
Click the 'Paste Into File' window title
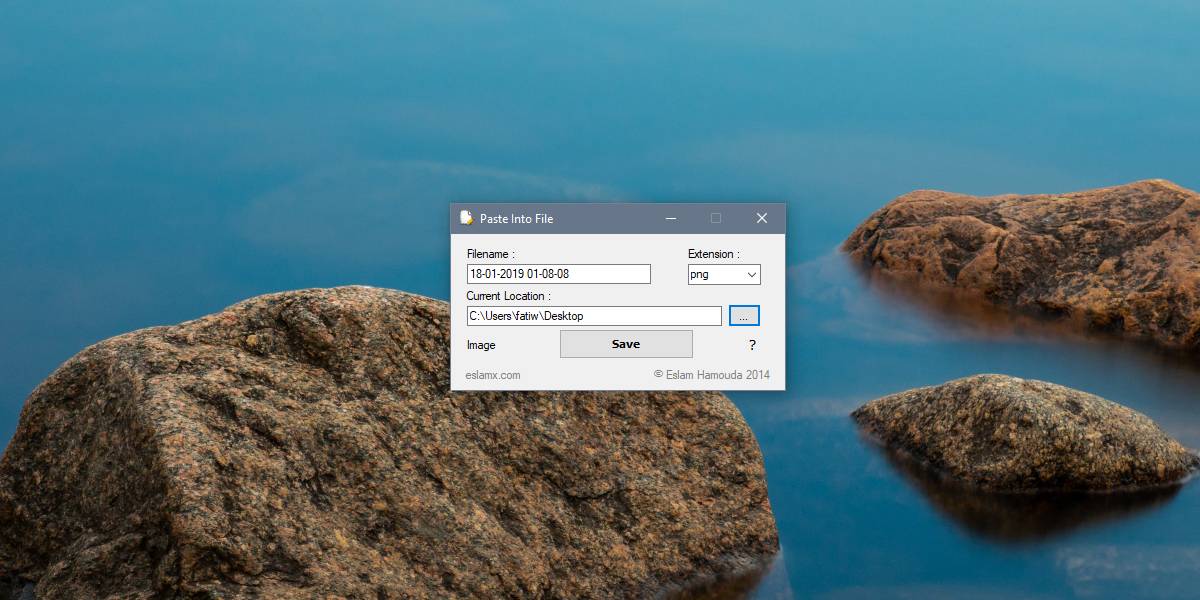pos(516,219)
